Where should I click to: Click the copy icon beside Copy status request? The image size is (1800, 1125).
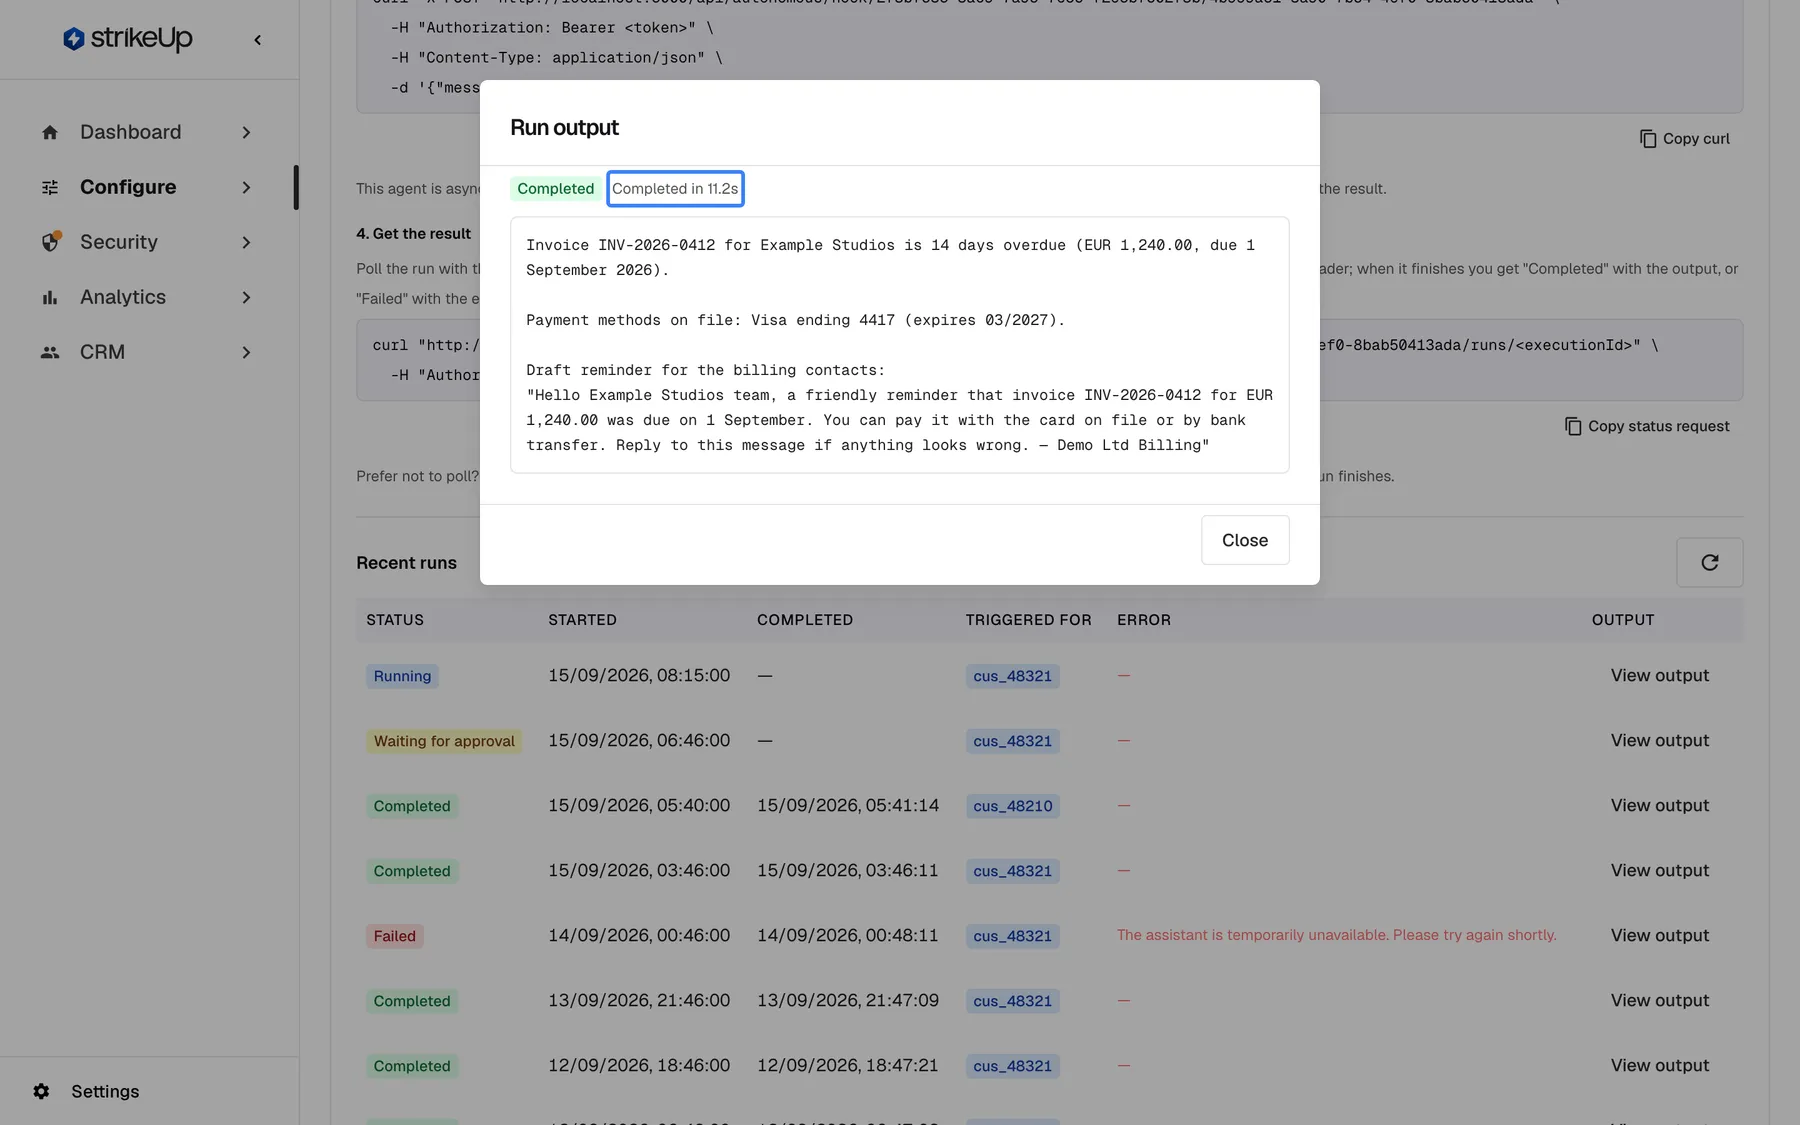(x=1572, y=426)
